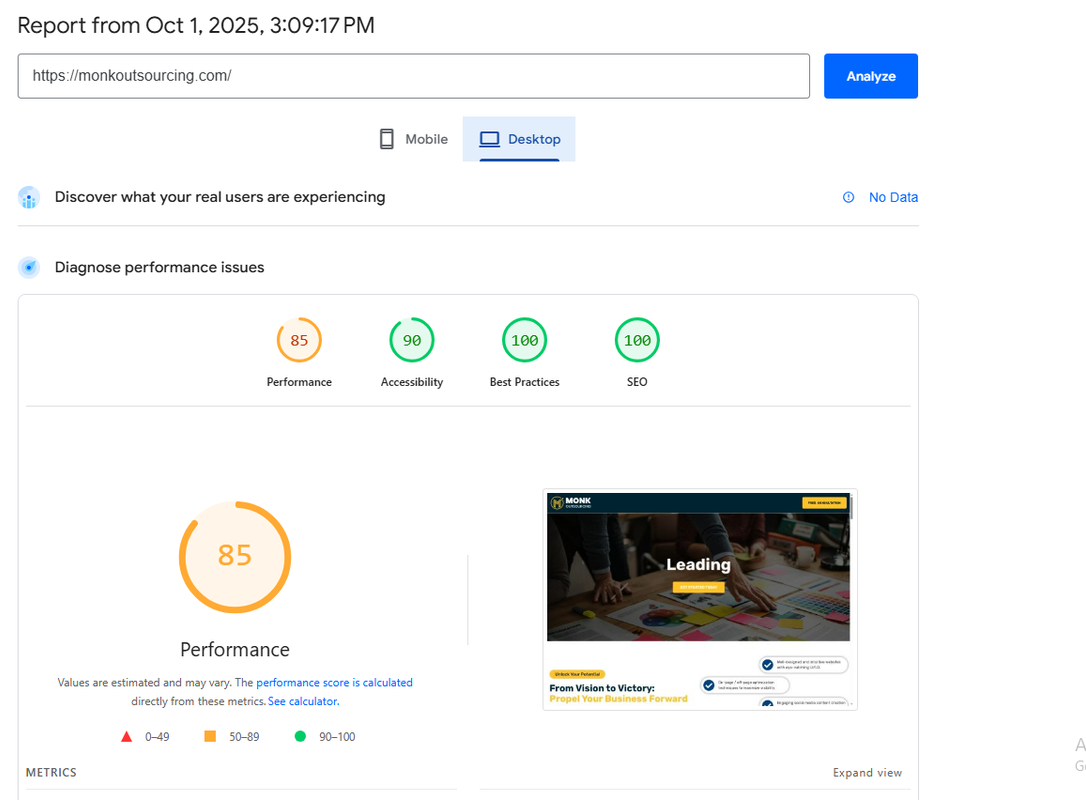Screen dimensions: 1086x800
Task: Click the Diagnose performance issues icon
Action: click(29, 267)
